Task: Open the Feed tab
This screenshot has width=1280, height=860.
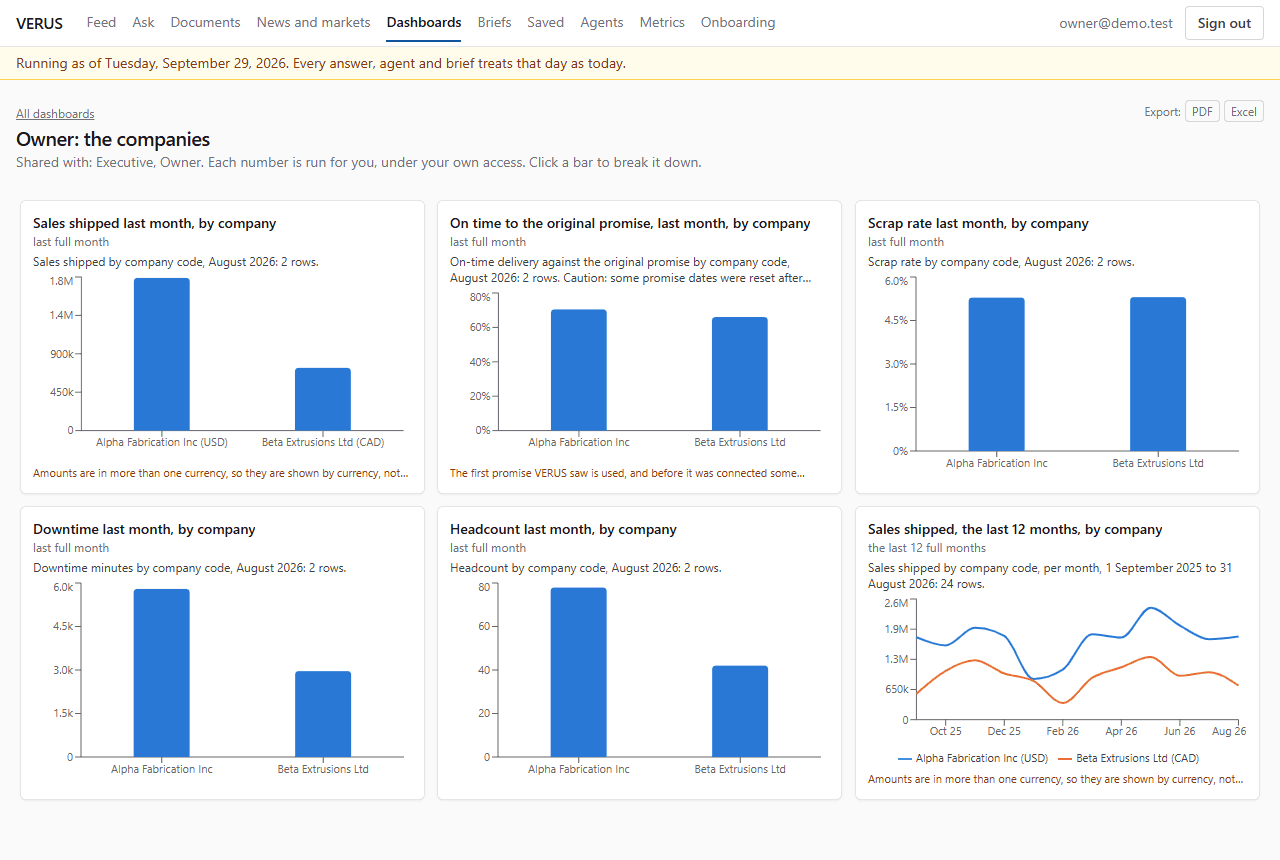Action: (x=101, y=22)
